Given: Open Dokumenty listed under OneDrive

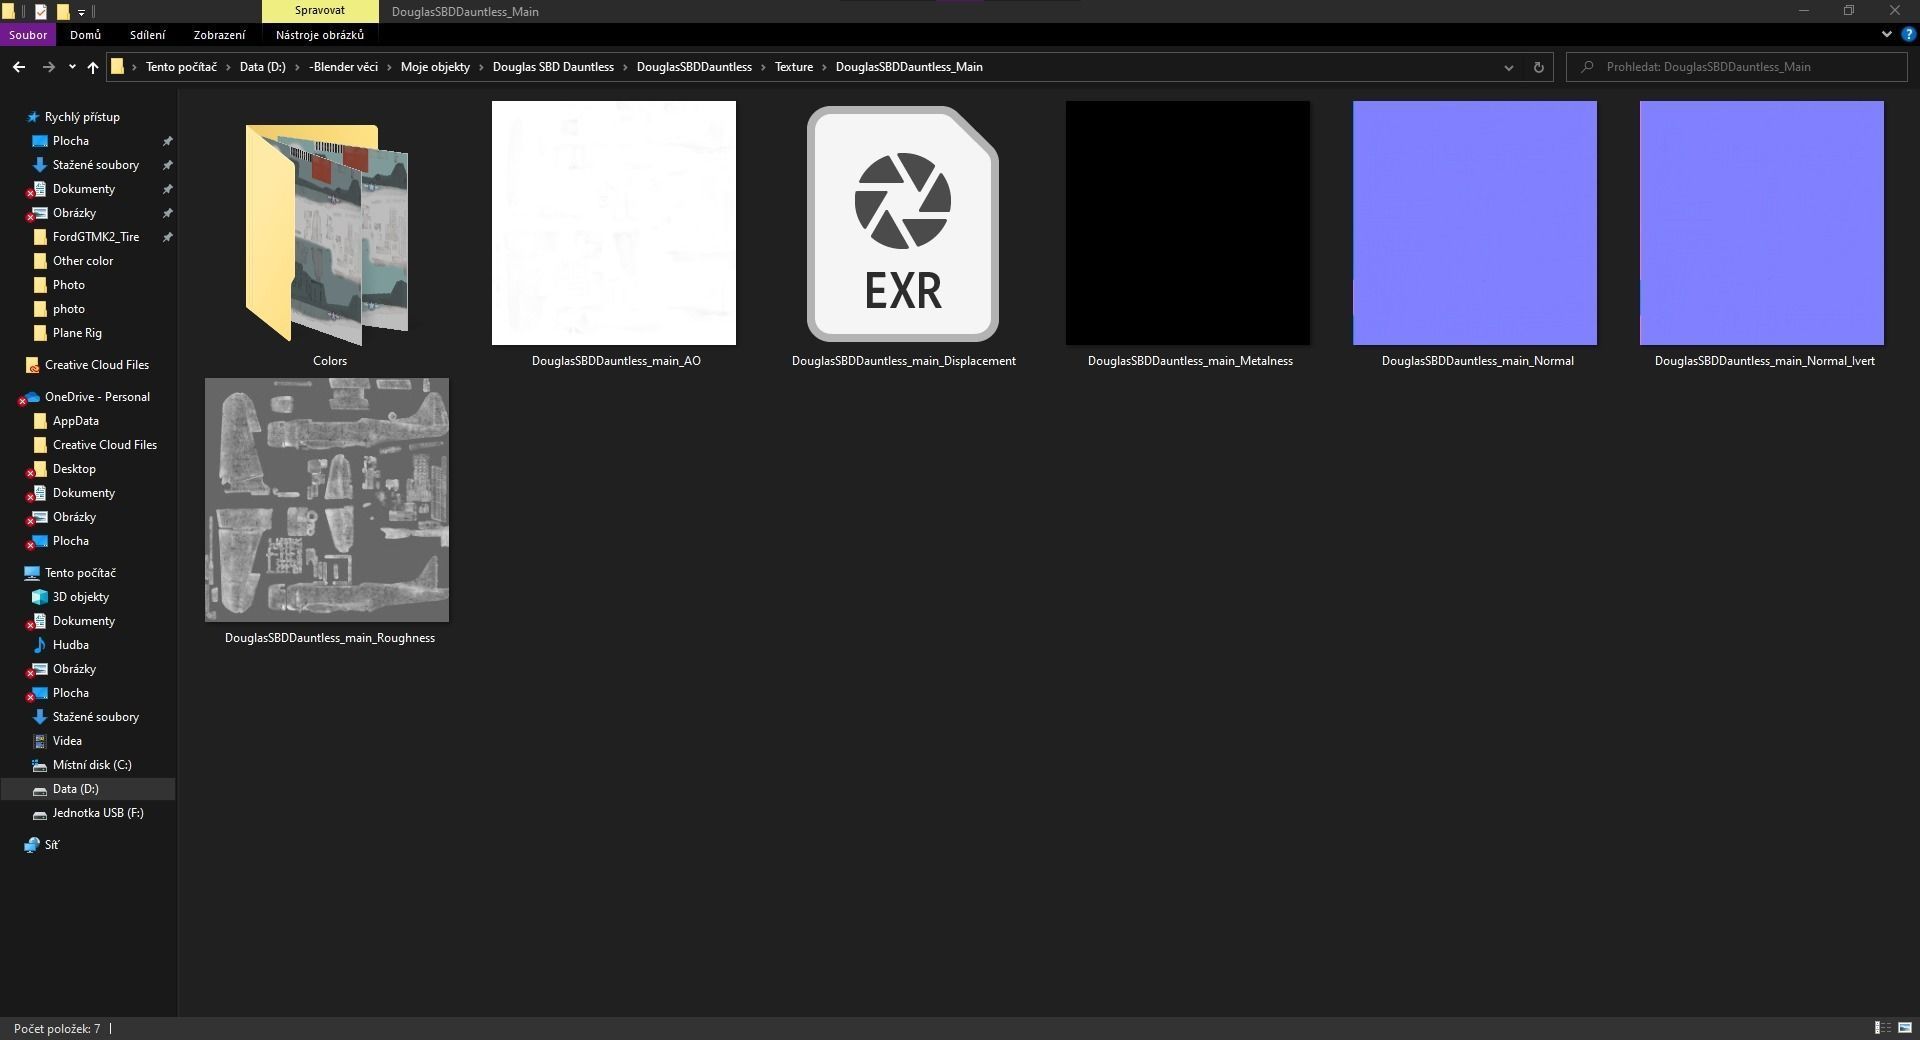Looking at the screenshot, I should tap(84, 493).
